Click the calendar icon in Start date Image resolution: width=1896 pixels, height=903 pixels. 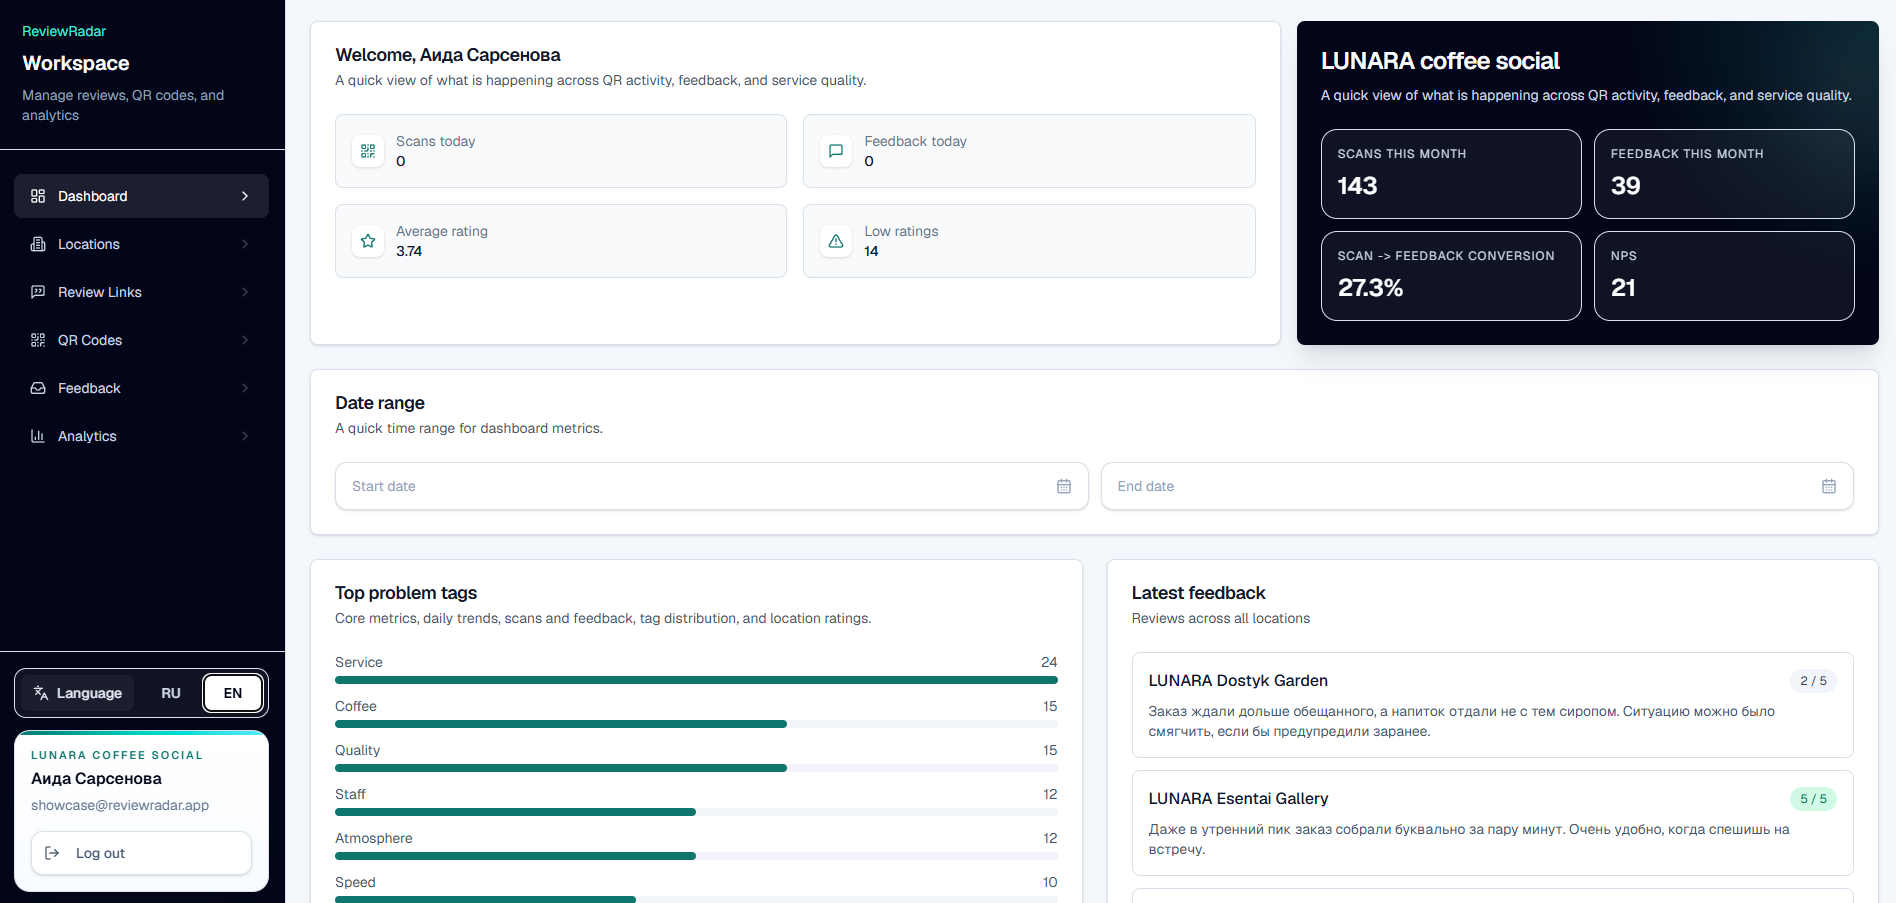pyautogui.click(x=1064, y=486)
